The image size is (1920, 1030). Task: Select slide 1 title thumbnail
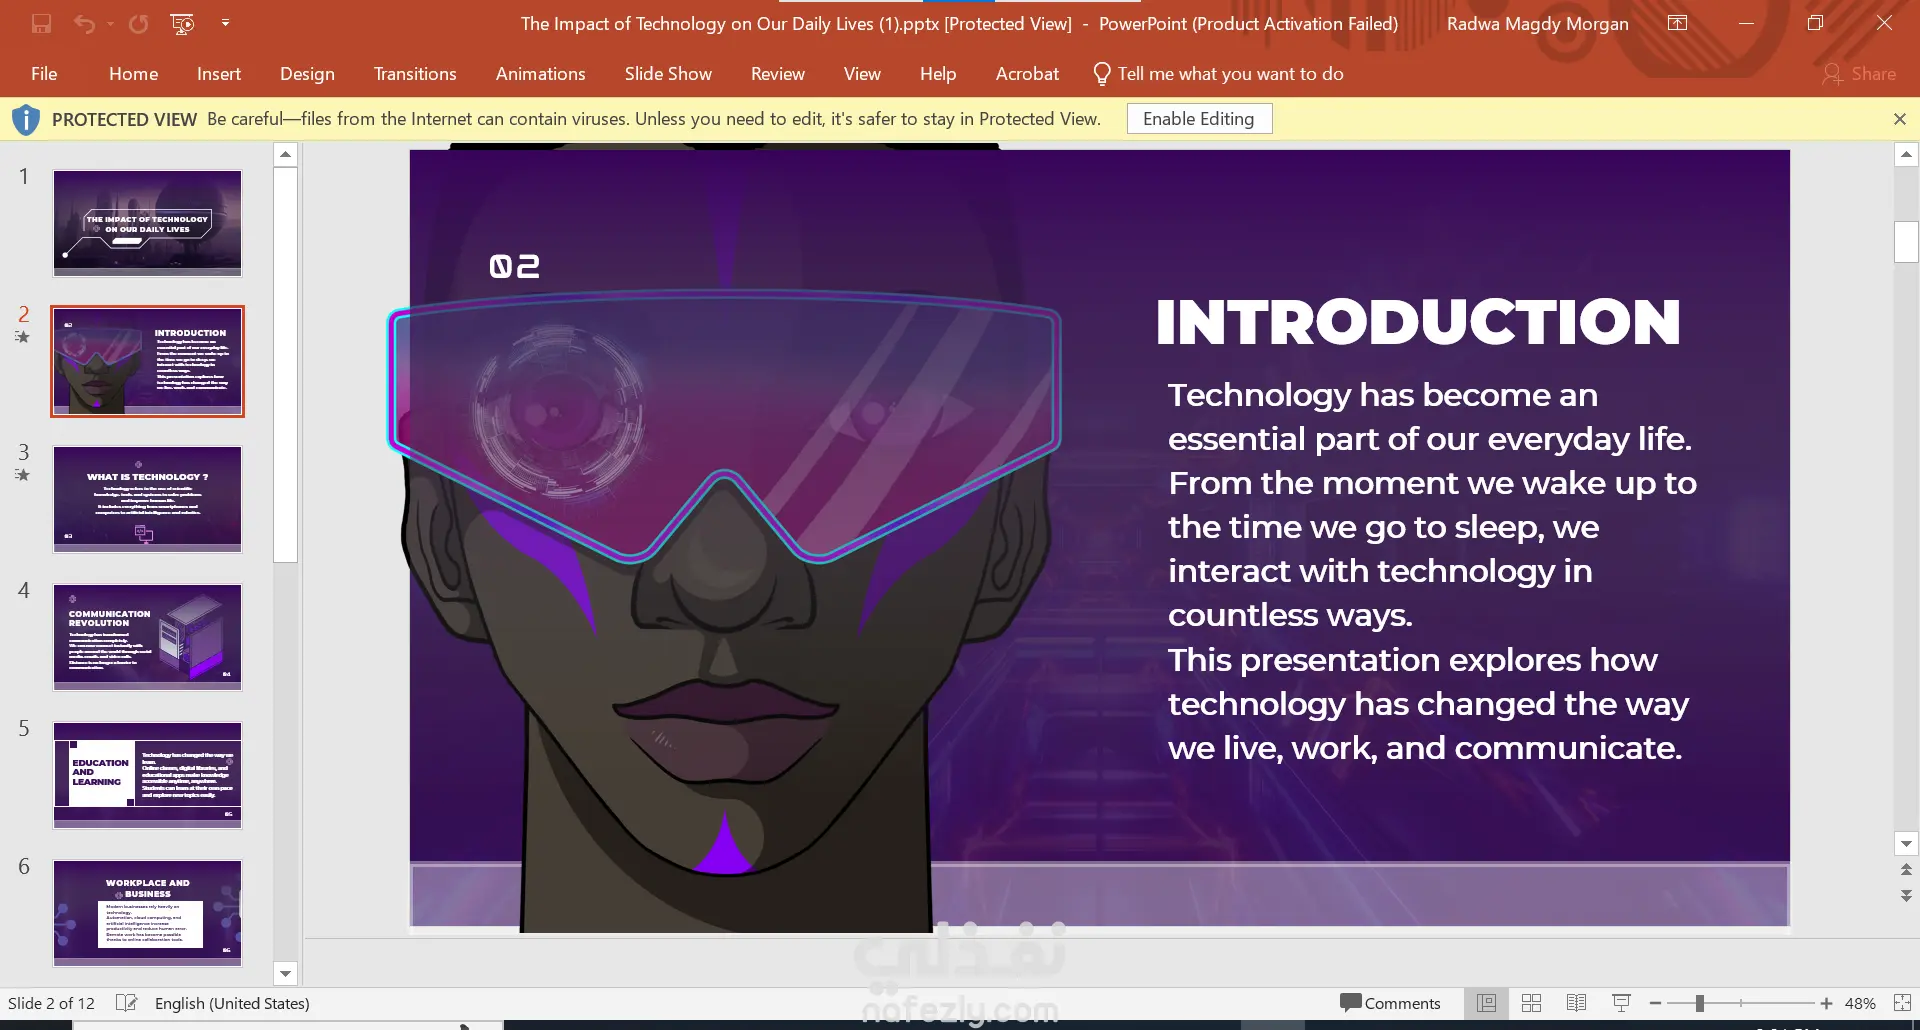coord(147,223)
